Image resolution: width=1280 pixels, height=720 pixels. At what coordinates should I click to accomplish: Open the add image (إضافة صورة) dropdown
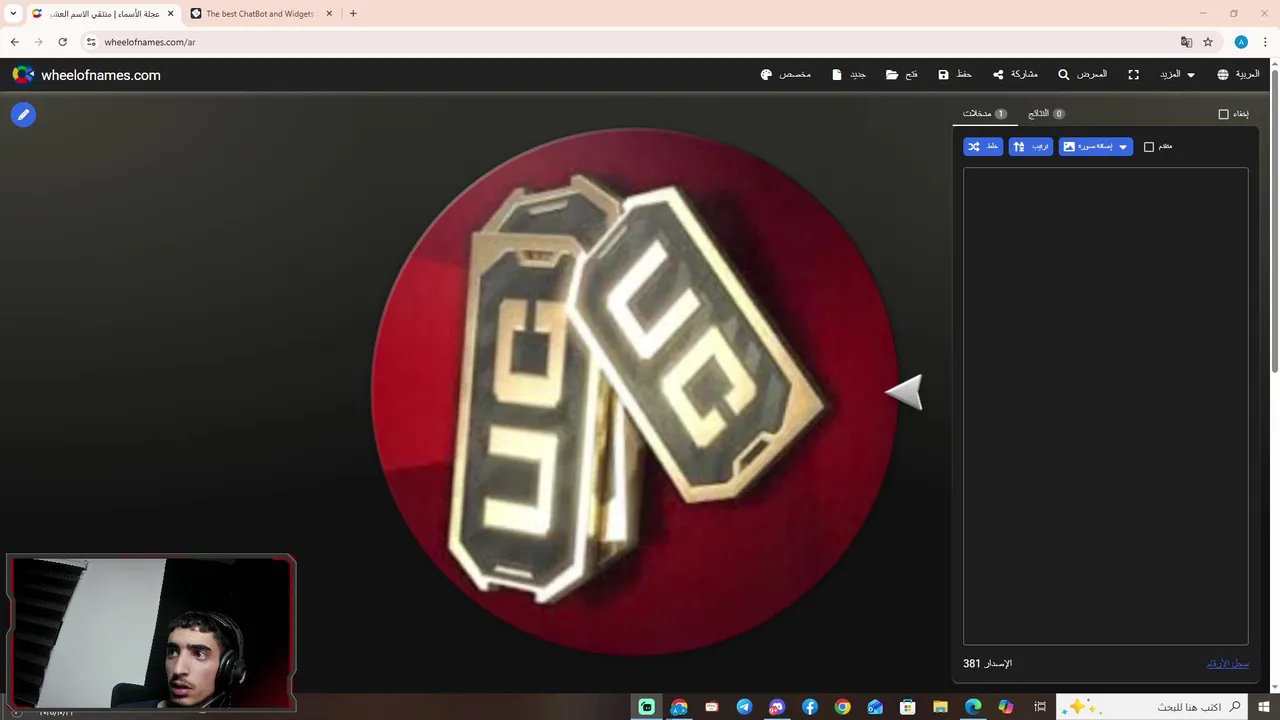(1096, 147)
